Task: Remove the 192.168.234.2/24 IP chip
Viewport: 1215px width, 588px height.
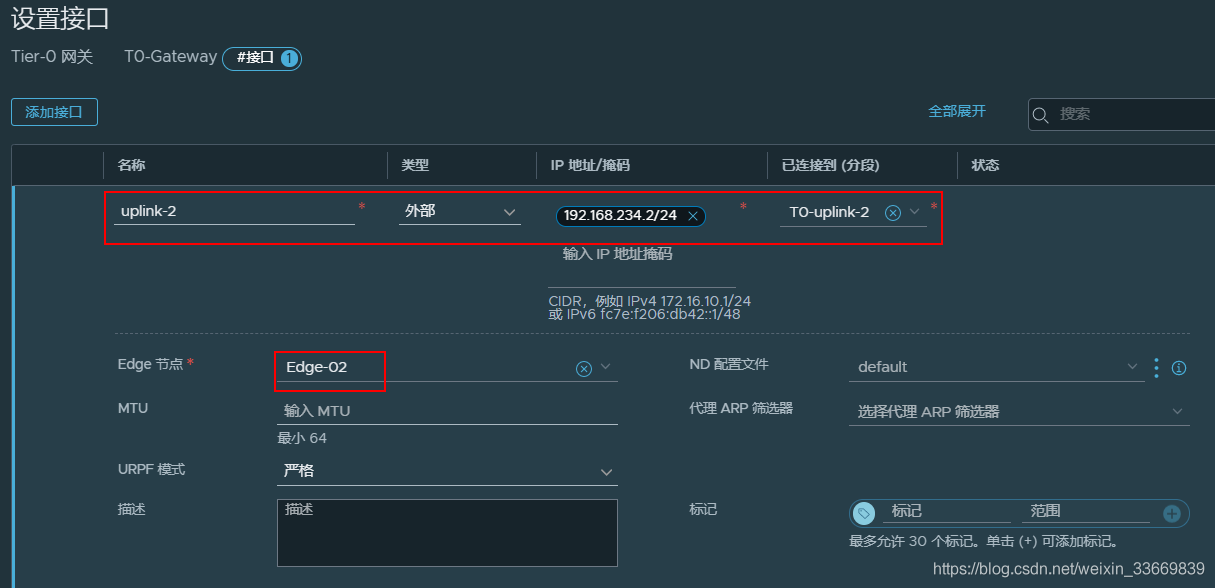Action: [x=693, y=216]
